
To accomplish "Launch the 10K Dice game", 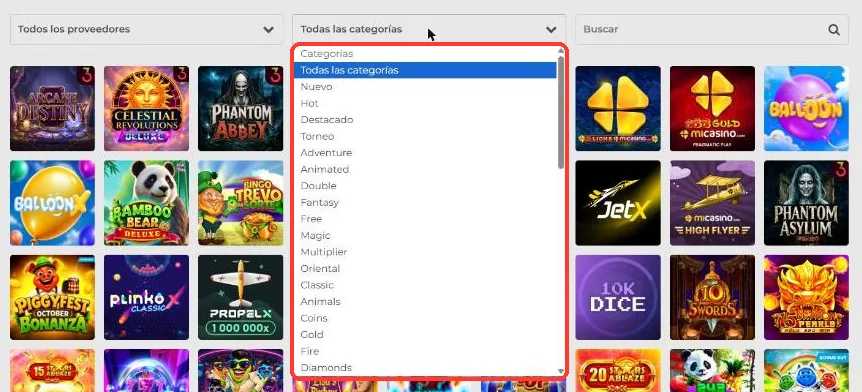I will point(618,297).
